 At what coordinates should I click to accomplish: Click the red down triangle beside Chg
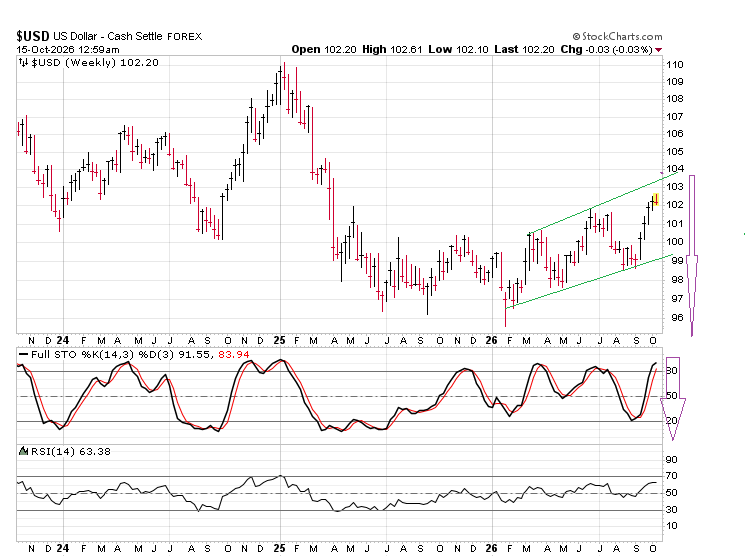(659, 50)
